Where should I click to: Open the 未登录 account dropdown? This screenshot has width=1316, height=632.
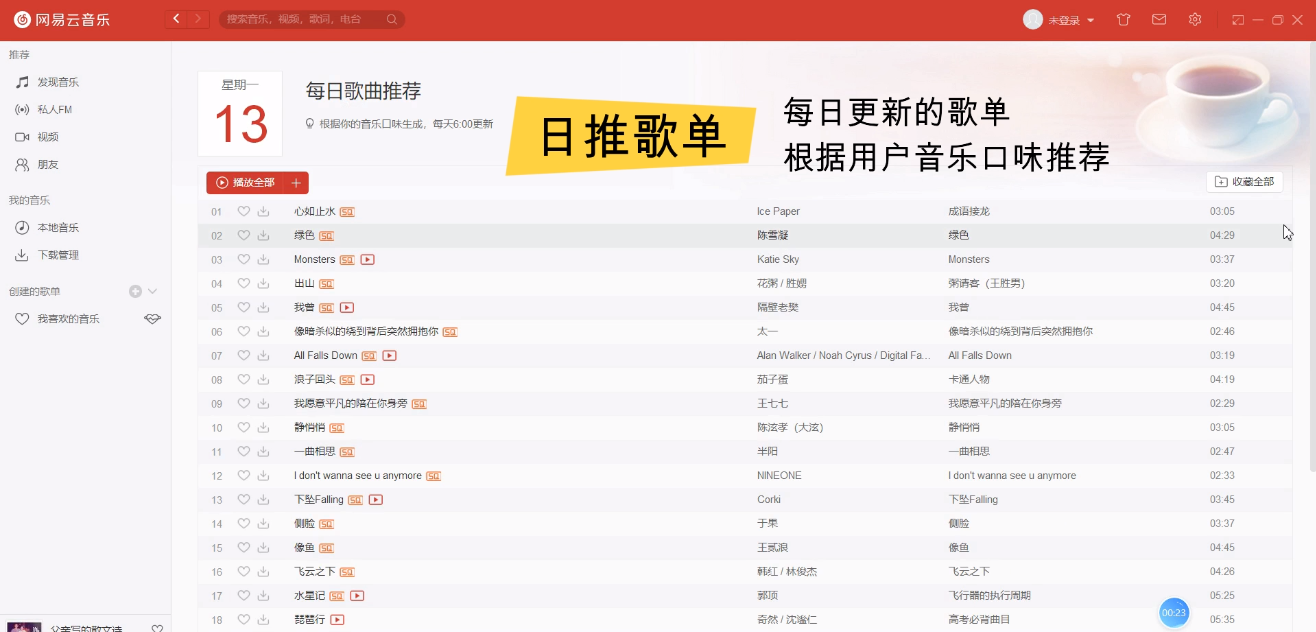tap(1057, 19)
